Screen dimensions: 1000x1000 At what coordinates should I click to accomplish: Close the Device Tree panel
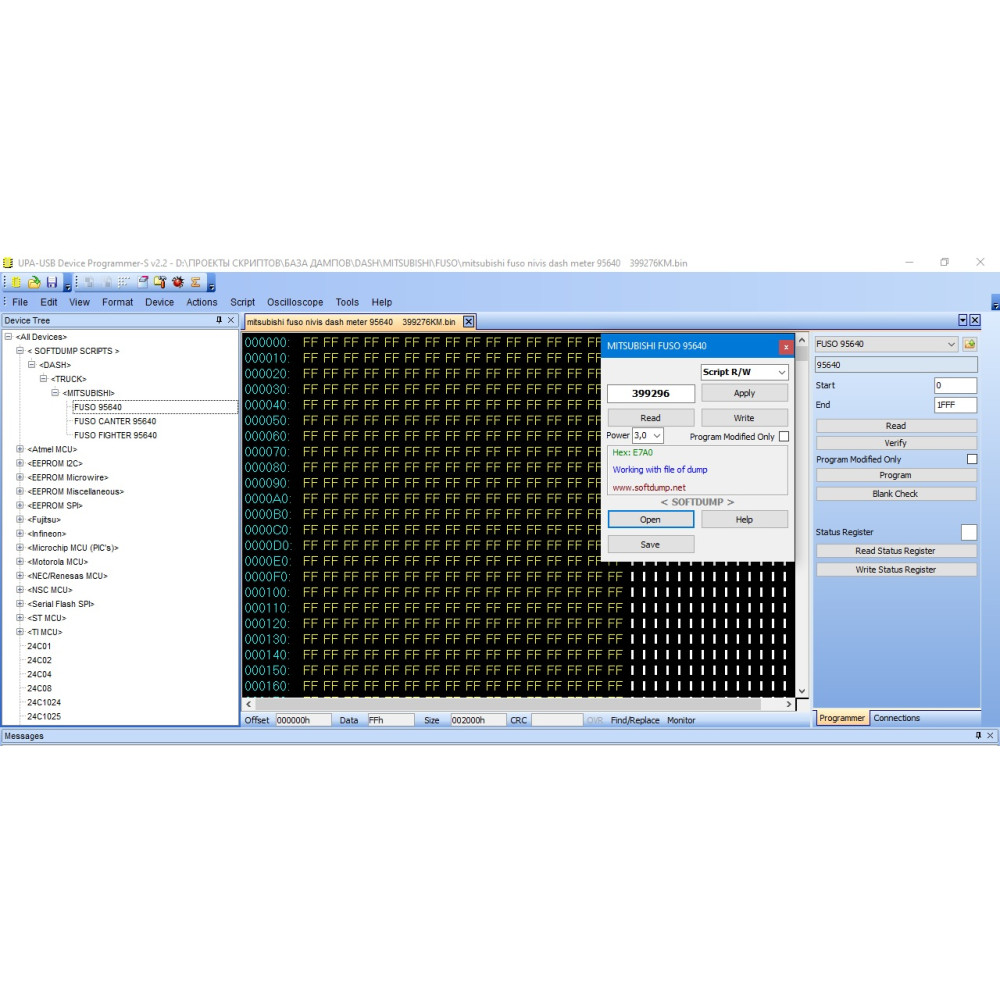click(231, 320)
